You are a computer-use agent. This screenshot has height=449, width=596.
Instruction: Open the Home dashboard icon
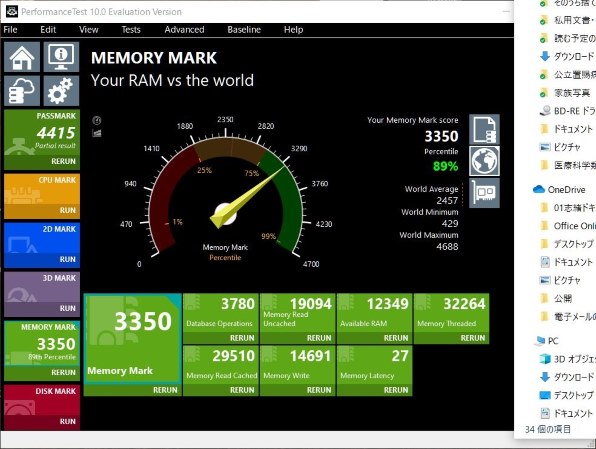(x=22, y=57)
